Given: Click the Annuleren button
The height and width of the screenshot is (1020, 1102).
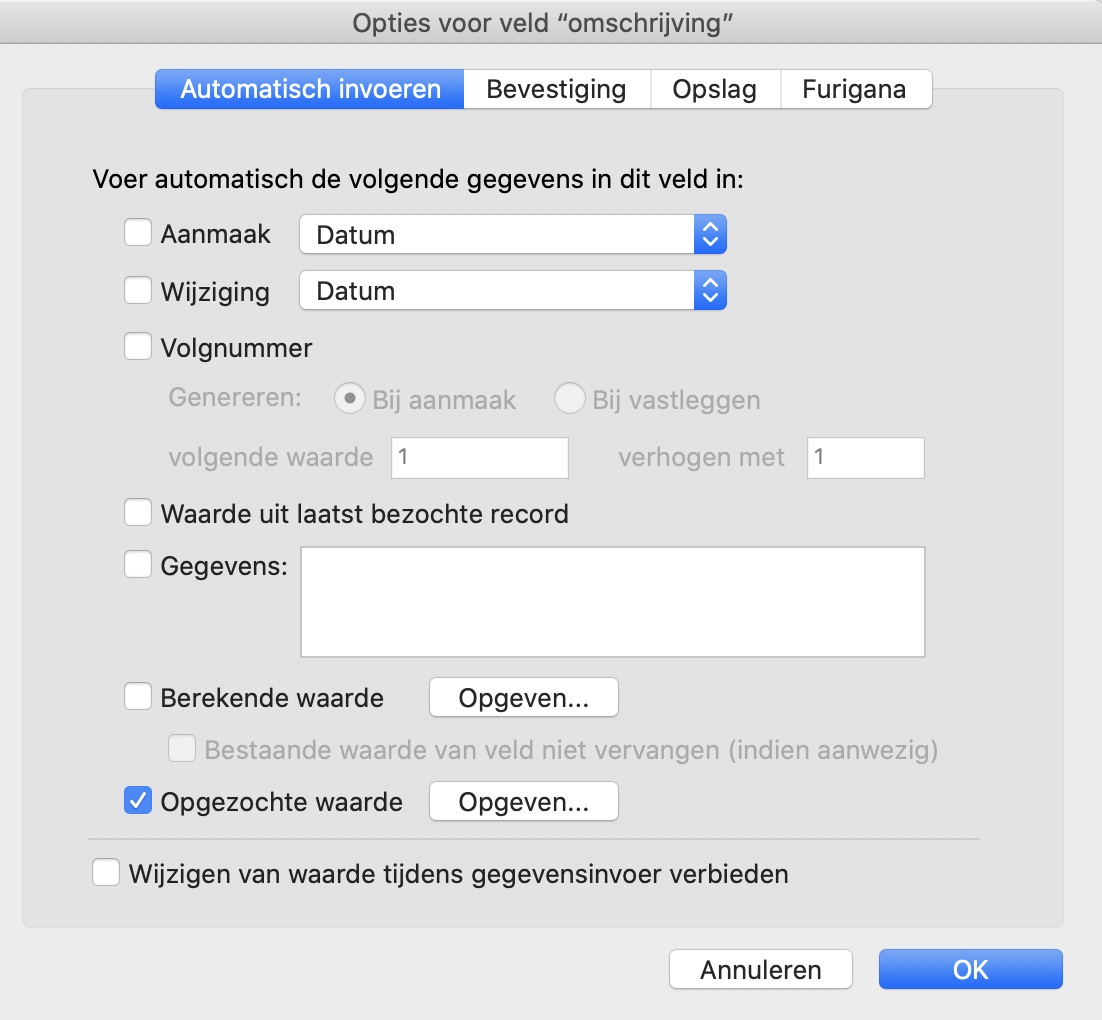Looking at the screenshot, I should 760,969.
